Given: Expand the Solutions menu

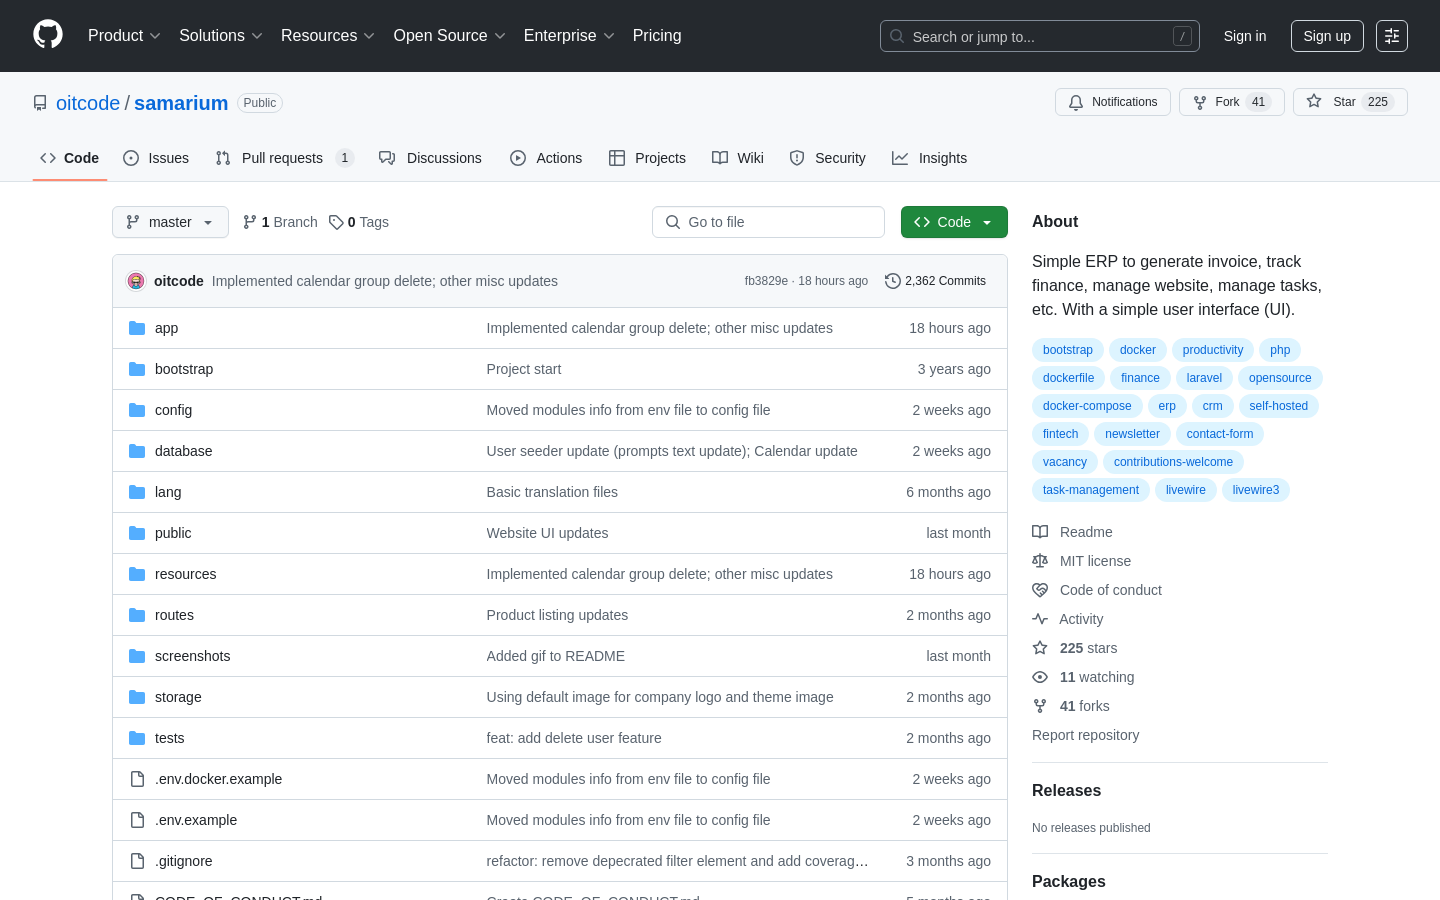Looking at the screenshot, I should (x=221, y=36).
